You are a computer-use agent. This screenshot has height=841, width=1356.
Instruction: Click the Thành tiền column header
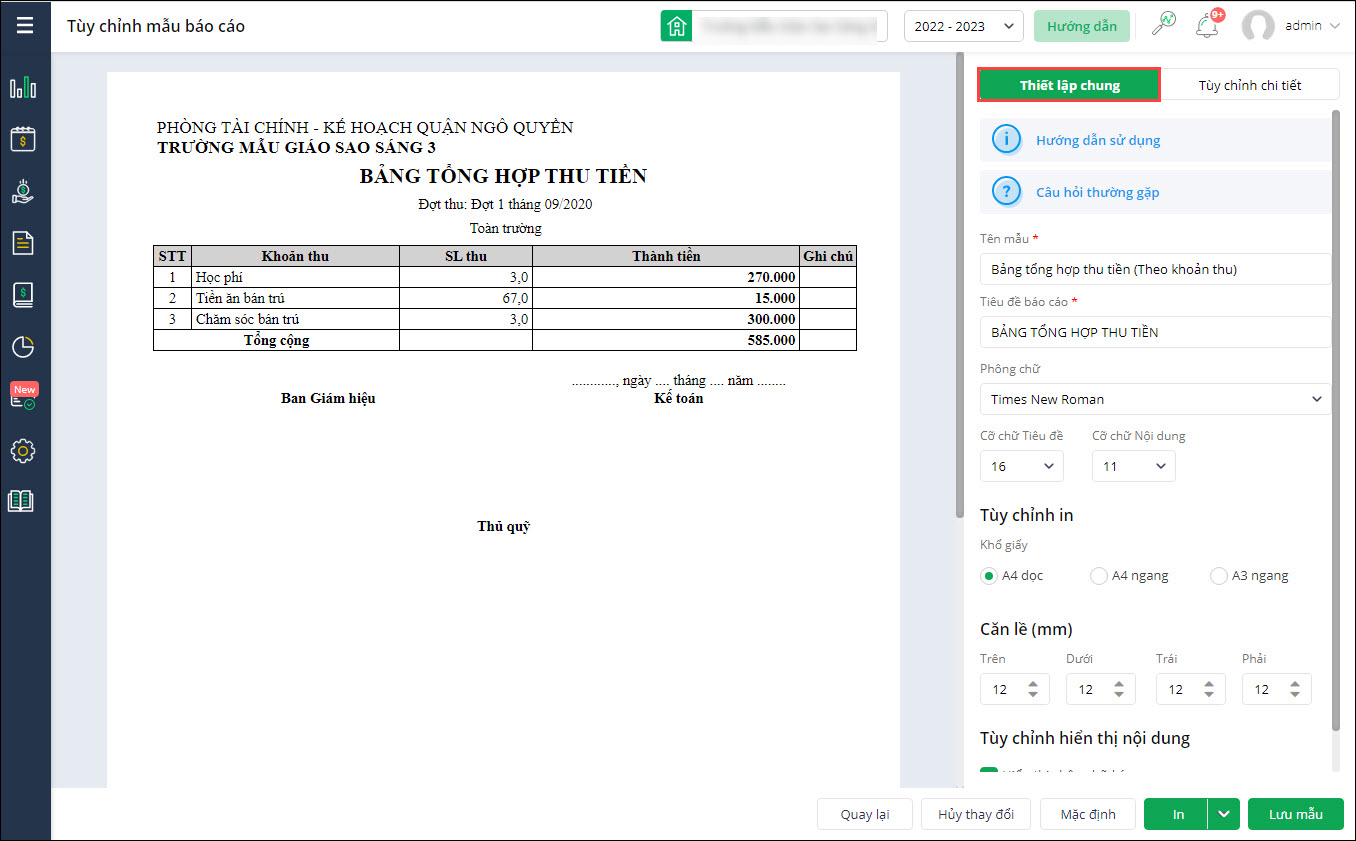click(x=666, y=256)
